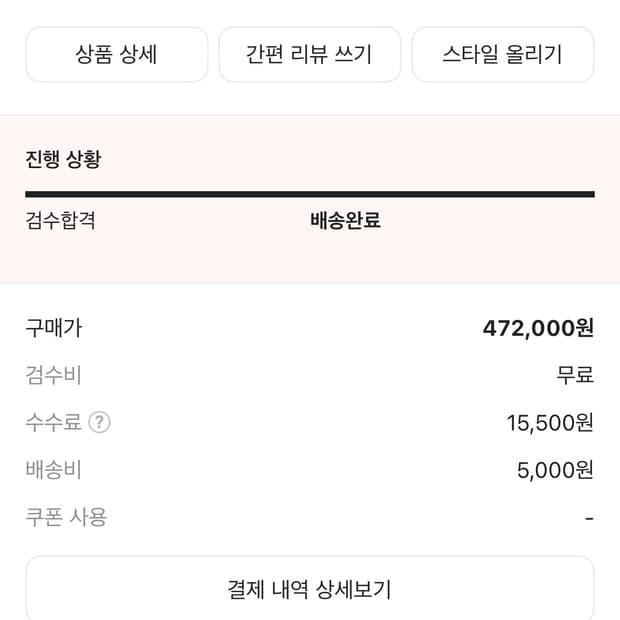
Task: Click the 무료 inspection fee value
Action: pyautogui.click(x=575, y=375)
